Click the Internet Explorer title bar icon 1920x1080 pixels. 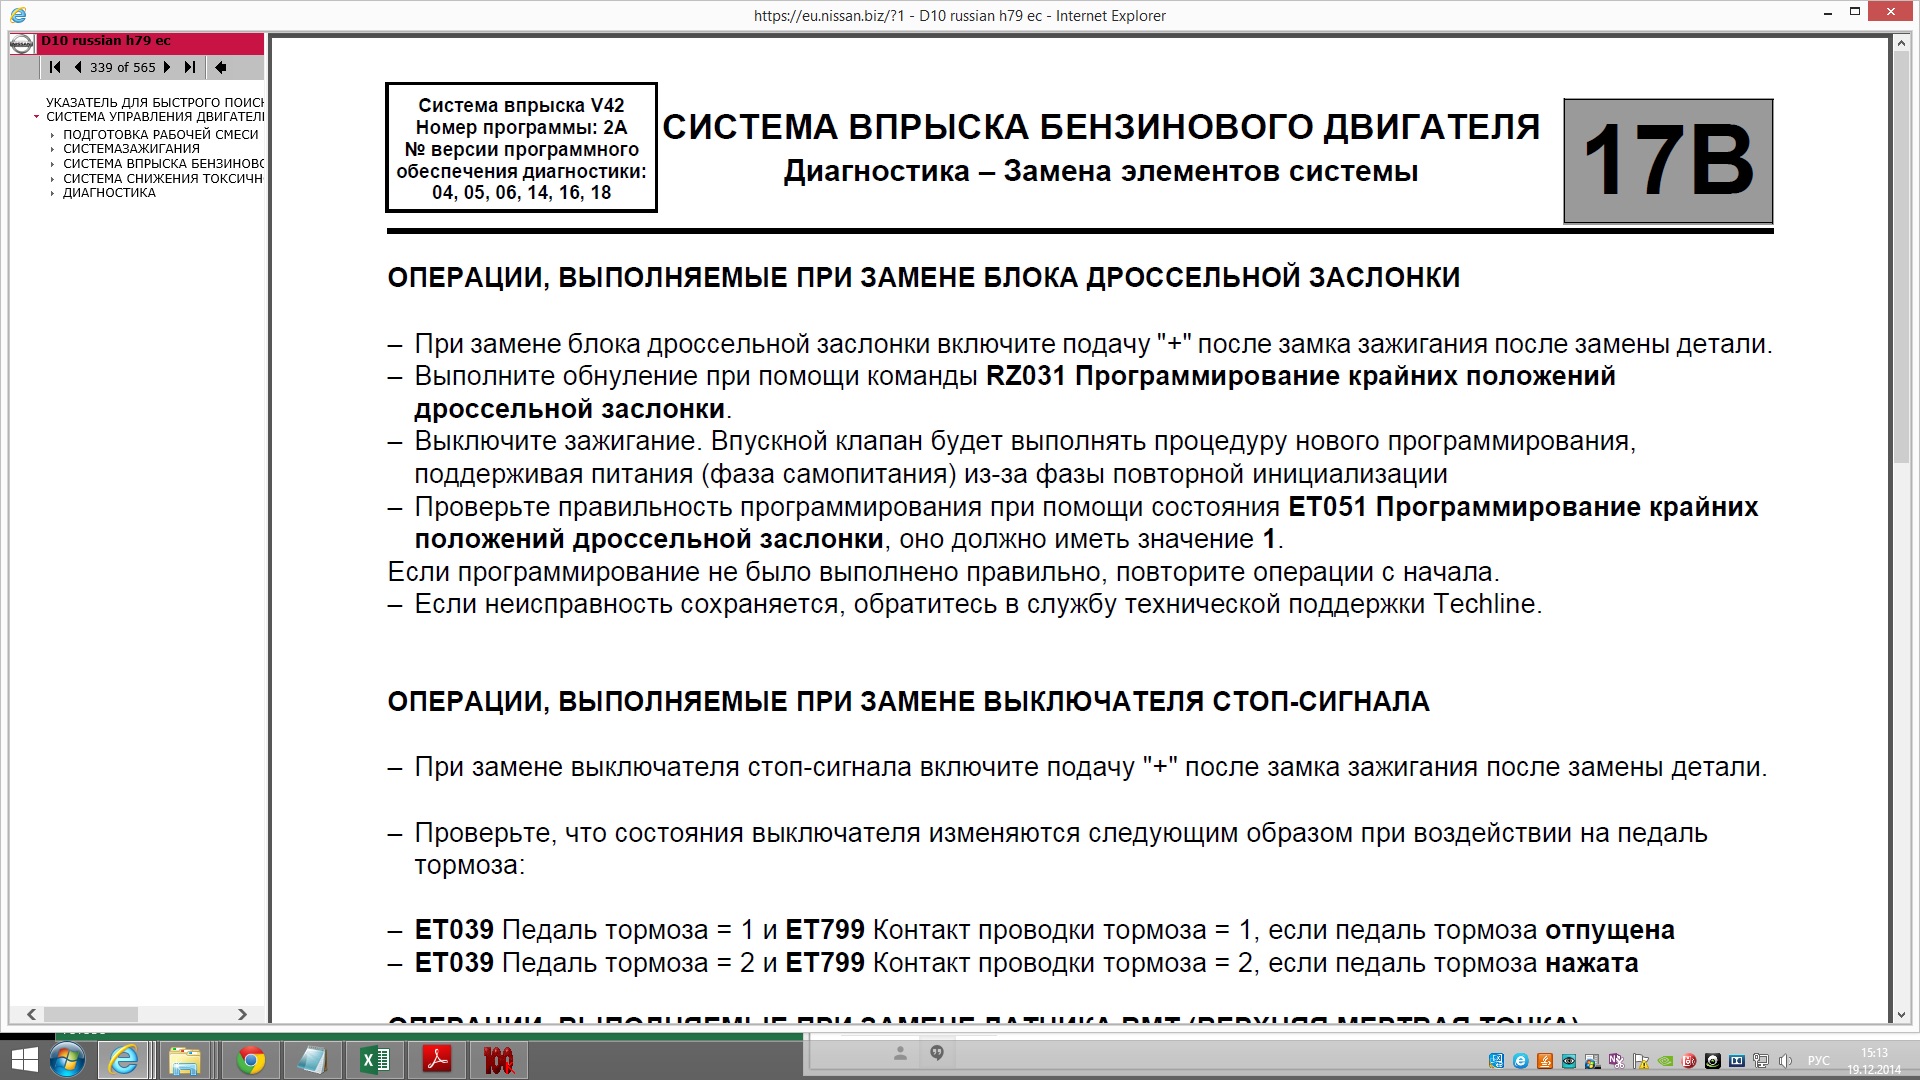tap(18, 15)
